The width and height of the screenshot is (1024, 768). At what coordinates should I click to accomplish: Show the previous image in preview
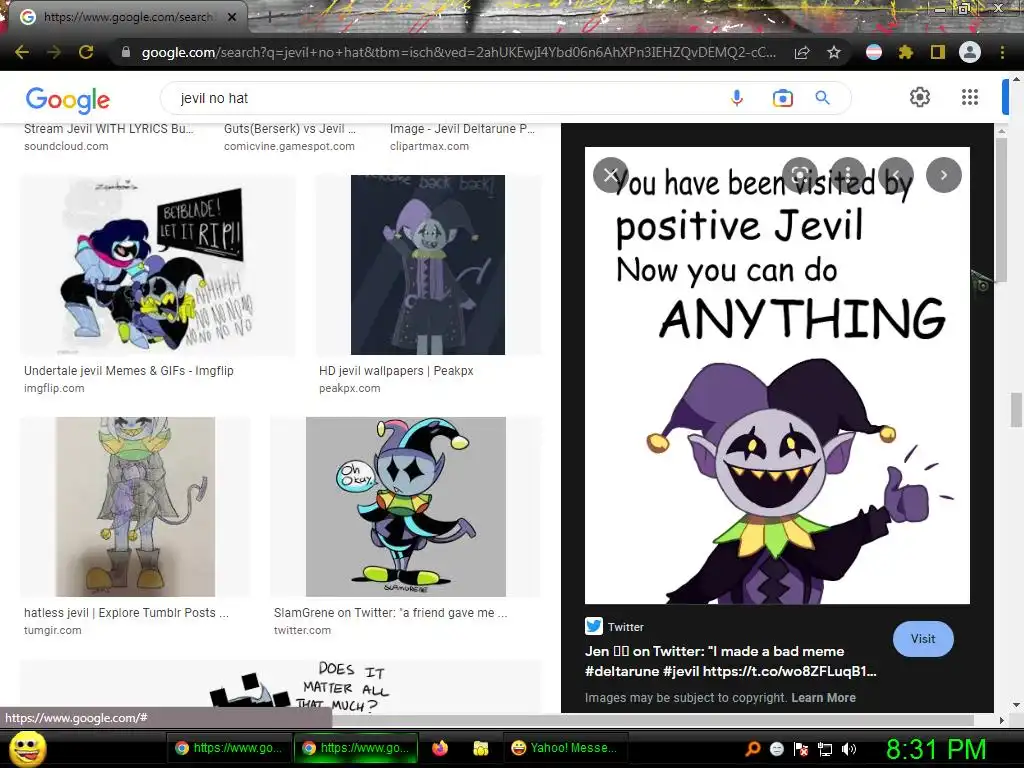coord(896,175)
